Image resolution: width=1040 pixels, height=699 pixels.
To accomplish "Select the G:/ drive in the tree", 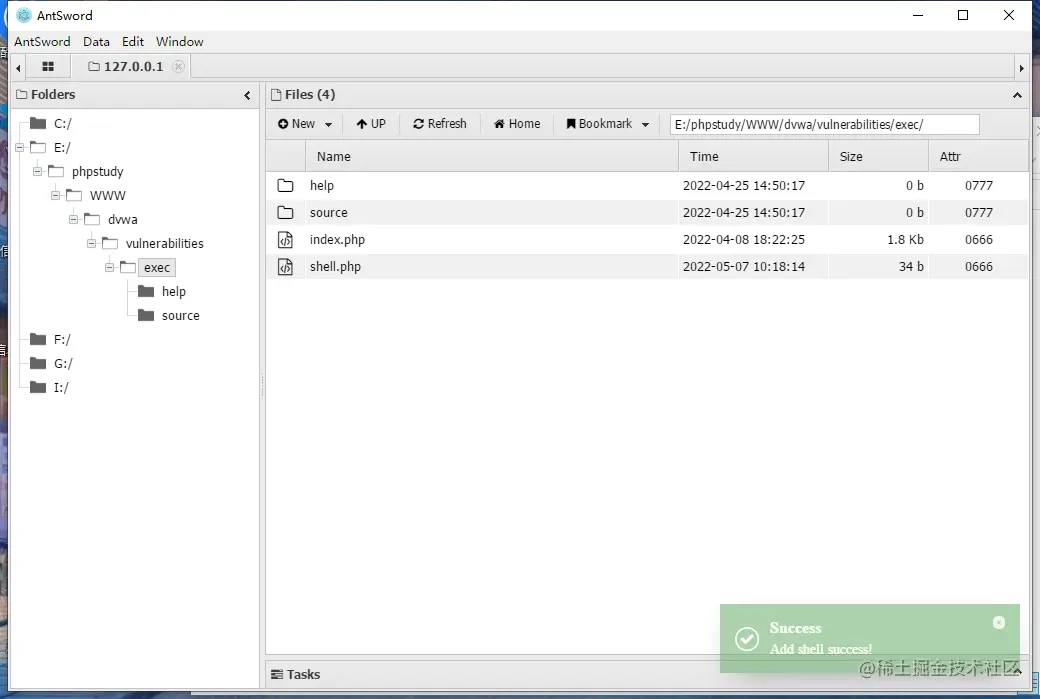I will click(63, 363).
